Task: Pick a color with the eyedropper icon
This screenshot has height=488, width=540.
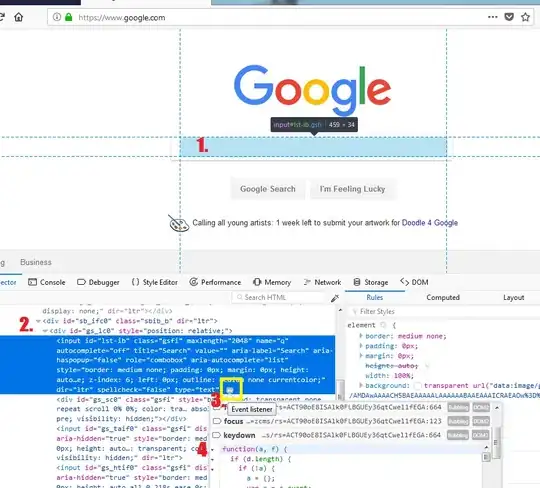Action: click(x=334, y=298)
